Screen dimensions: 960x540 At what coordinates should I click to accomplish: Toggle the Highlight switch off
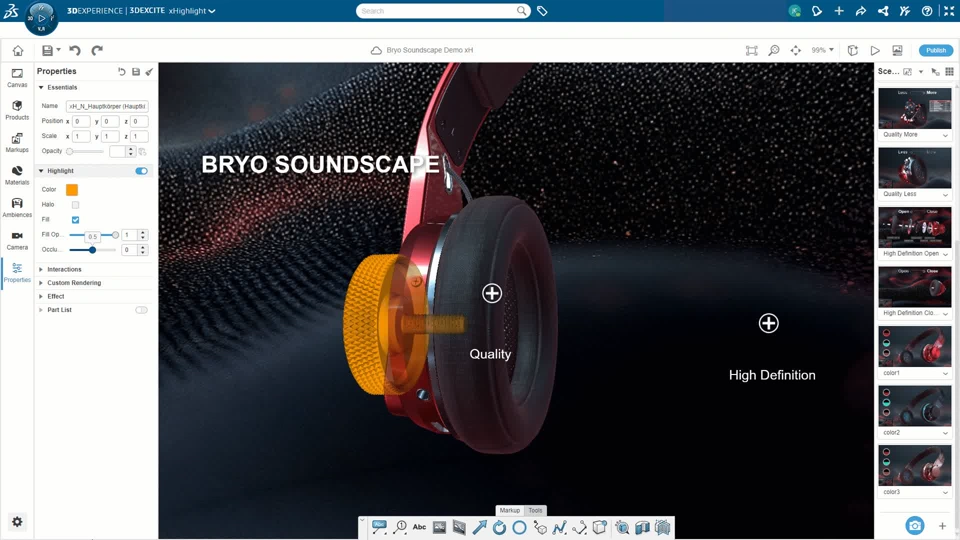[141, 171]
